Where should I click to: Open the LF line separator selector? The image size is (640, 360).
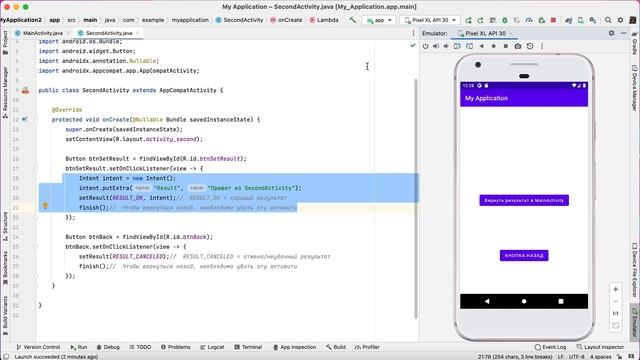click(561, 356)
